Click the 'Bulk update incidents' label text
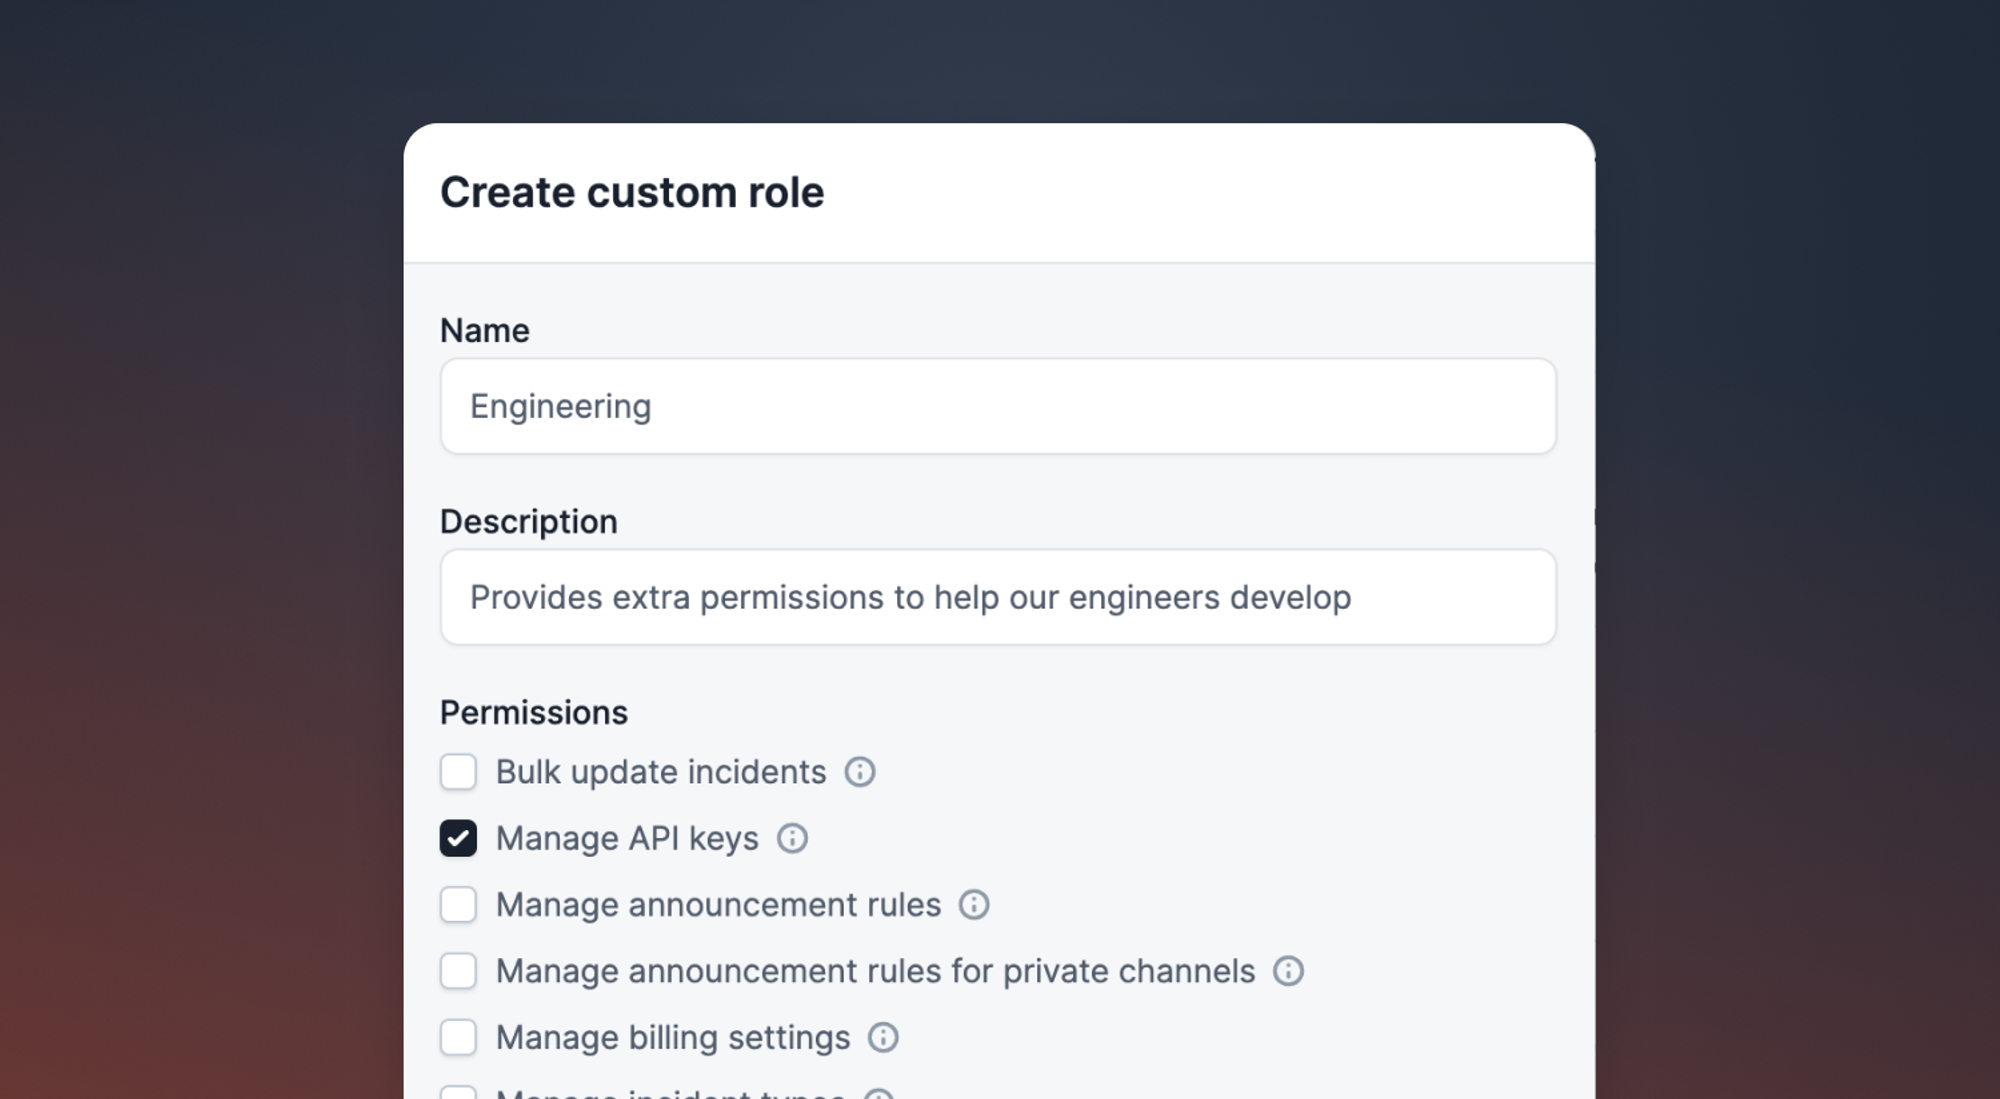 (x=661, y=772)
